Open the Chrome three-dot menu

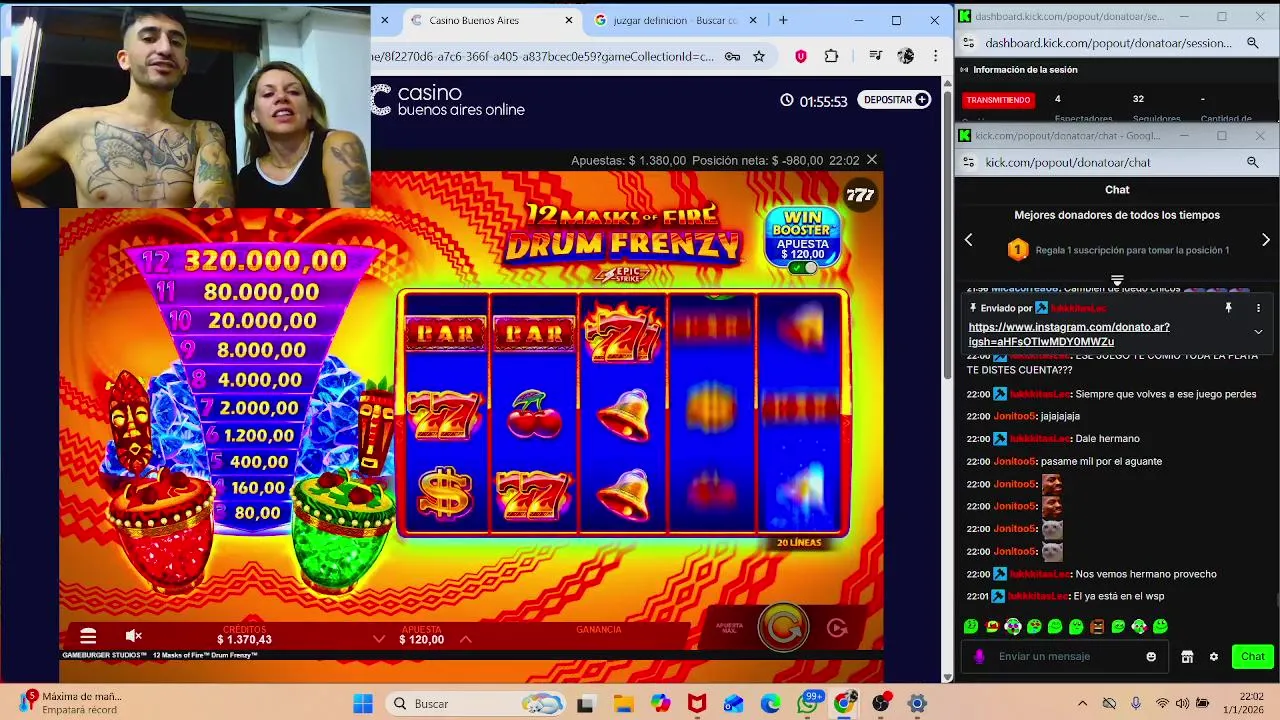[935, 57]
